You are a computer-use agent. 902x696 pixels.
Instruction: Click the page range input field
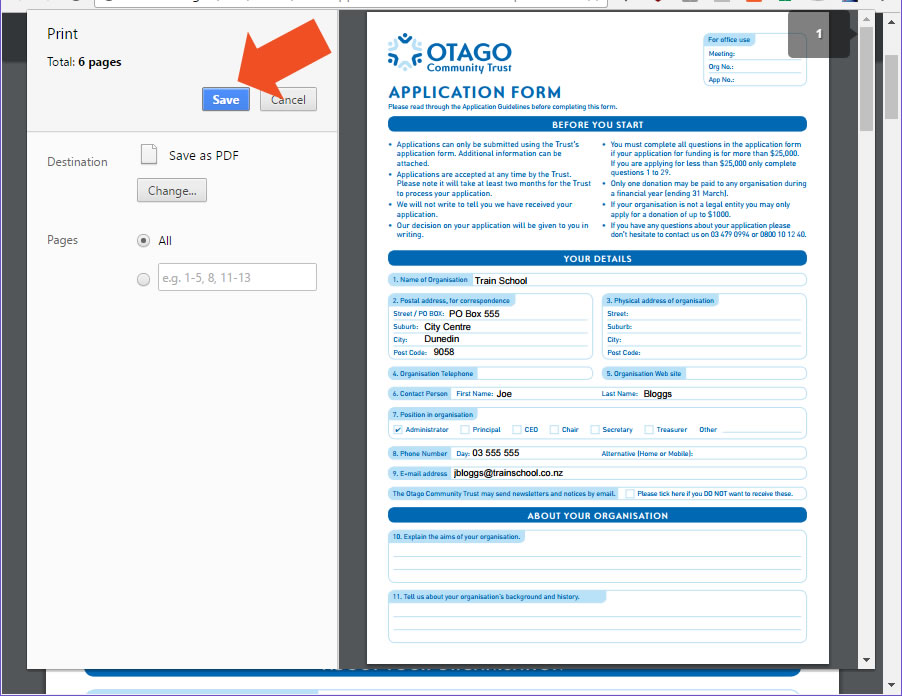237,277
